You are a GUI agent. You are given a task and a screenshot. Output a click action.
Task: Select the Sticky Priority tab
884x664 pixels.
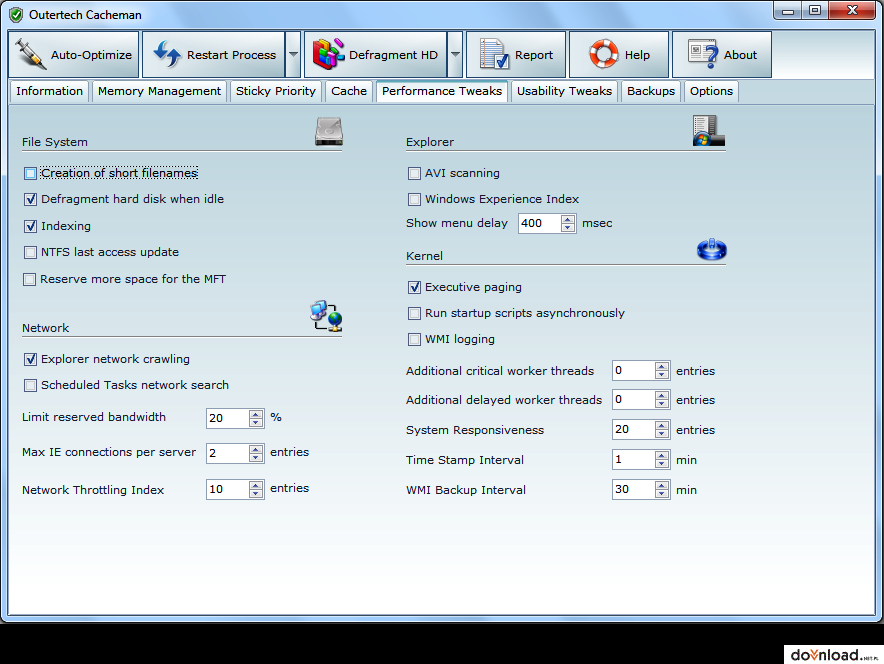276,91
